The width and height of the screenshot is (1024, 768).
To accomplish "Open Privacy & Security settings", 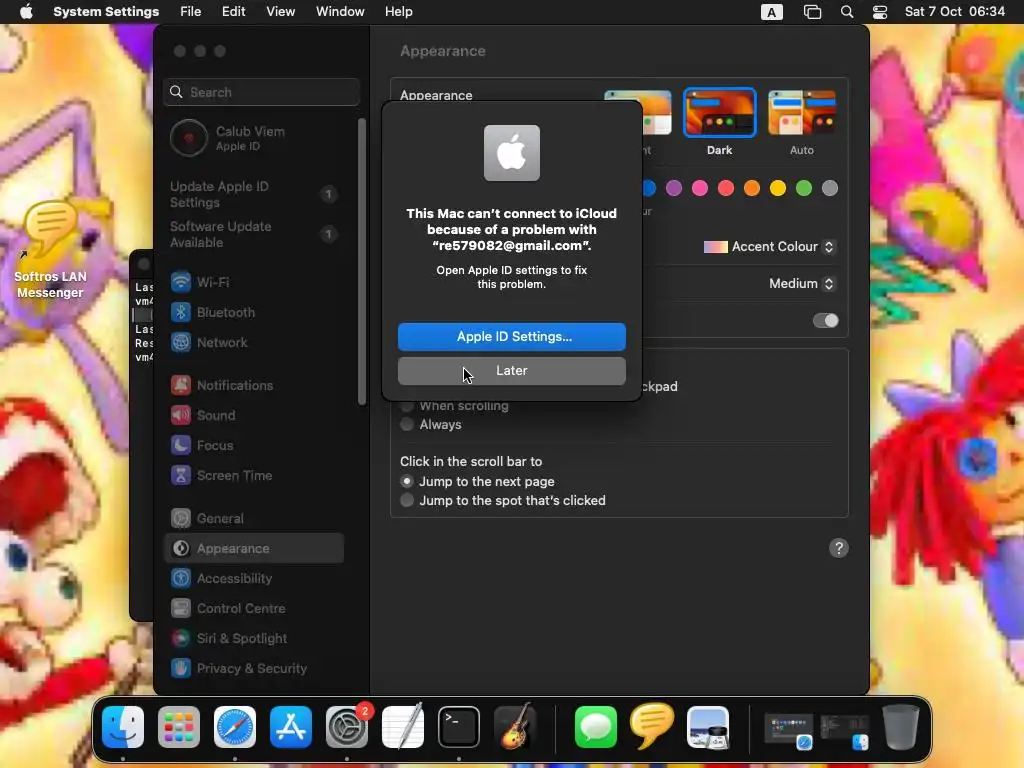I will (x=253, y=669).
